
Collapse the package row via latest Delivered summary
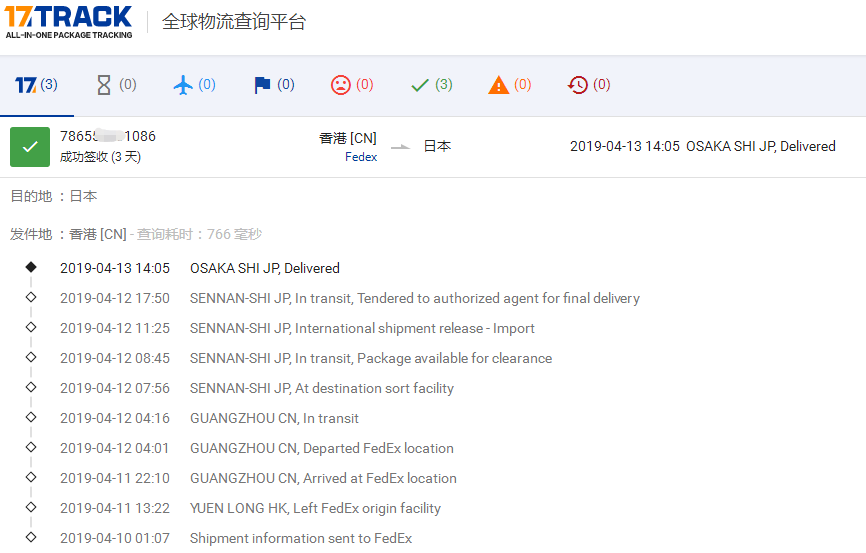pyautogui.click(x=702, y=146)
